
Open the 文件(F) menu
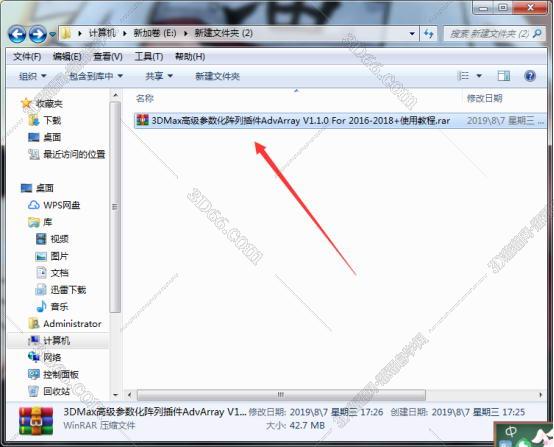pyautogui.click(x=27, y=57)
